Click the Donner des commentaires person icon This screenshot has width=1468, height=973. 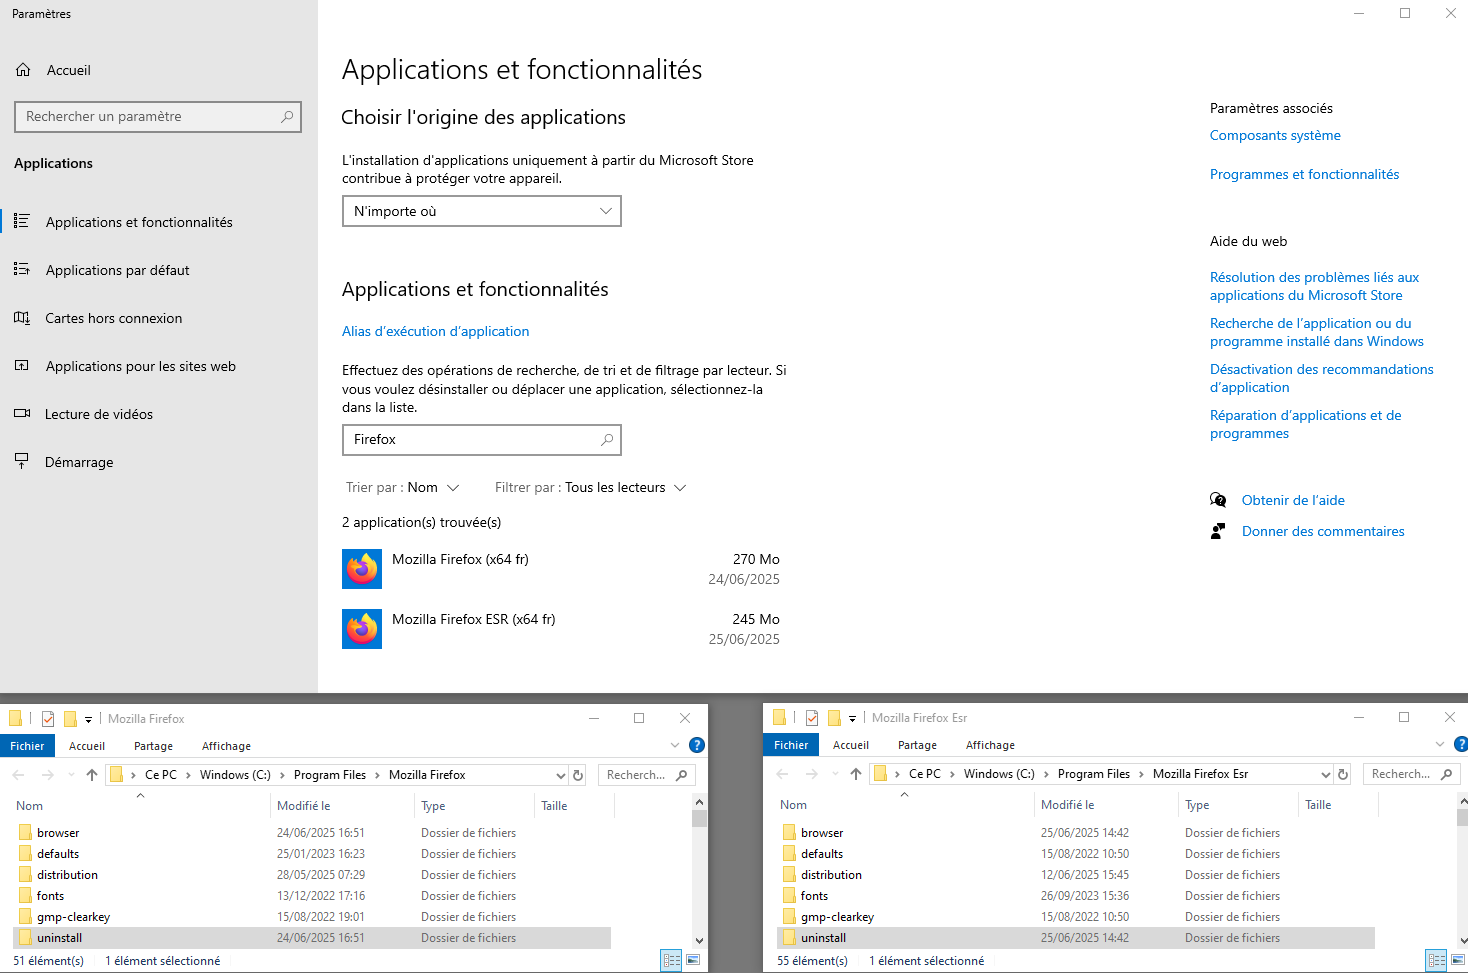point(1218,531)
